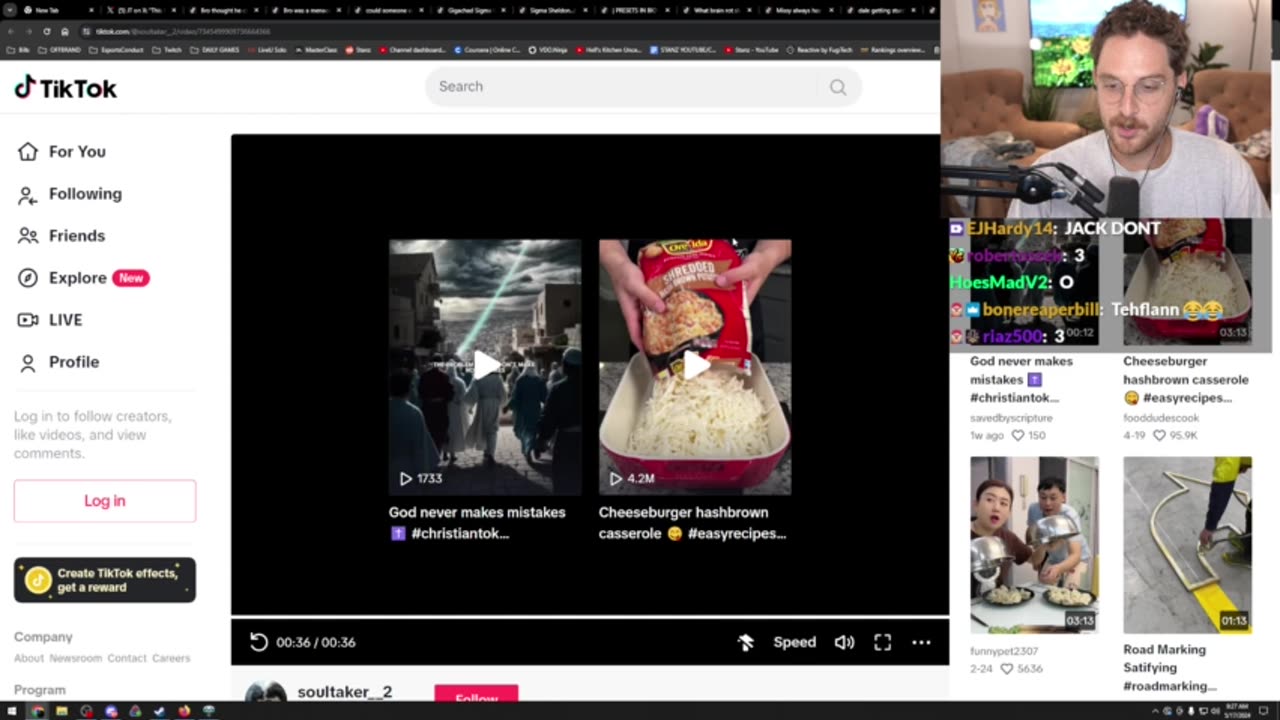This screenshot has height=720, width=1280.
Task: Switch to the What brain rot browser tab
Action: coord(716,10)
